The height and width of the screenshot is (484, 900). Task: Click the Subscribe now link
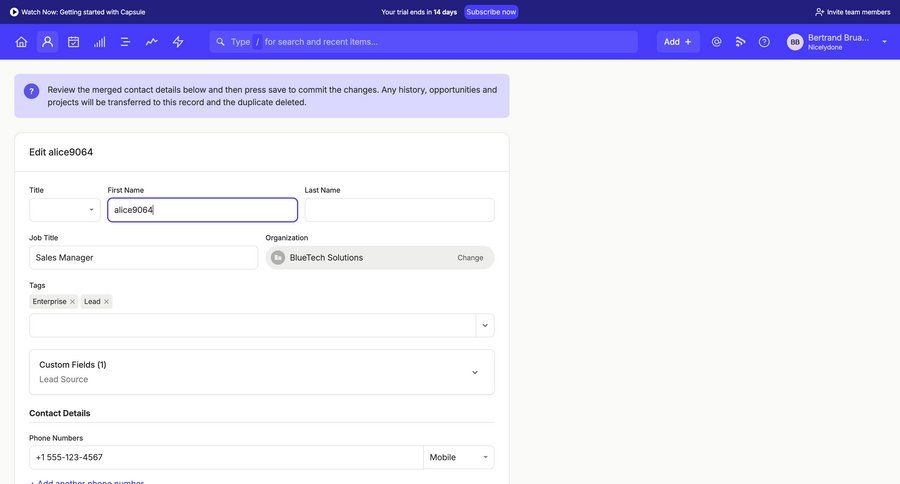click(x=491, y=12)
